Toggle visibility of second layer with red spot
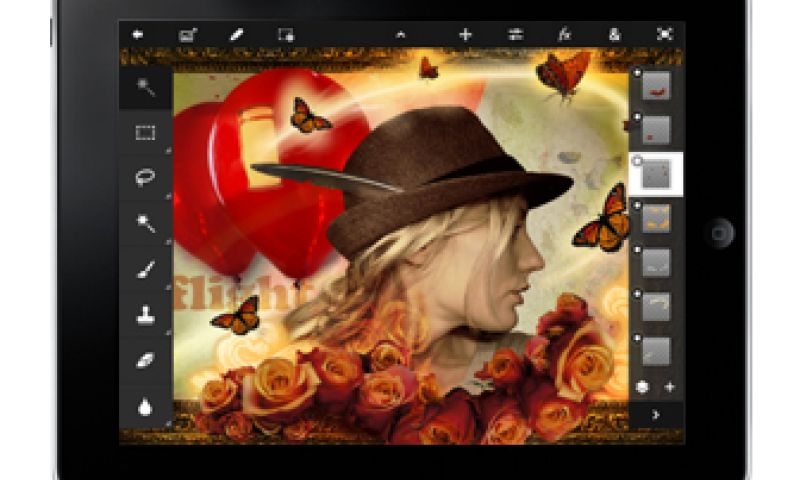Viewport: 800px width, 480px height. pos(637,117)
